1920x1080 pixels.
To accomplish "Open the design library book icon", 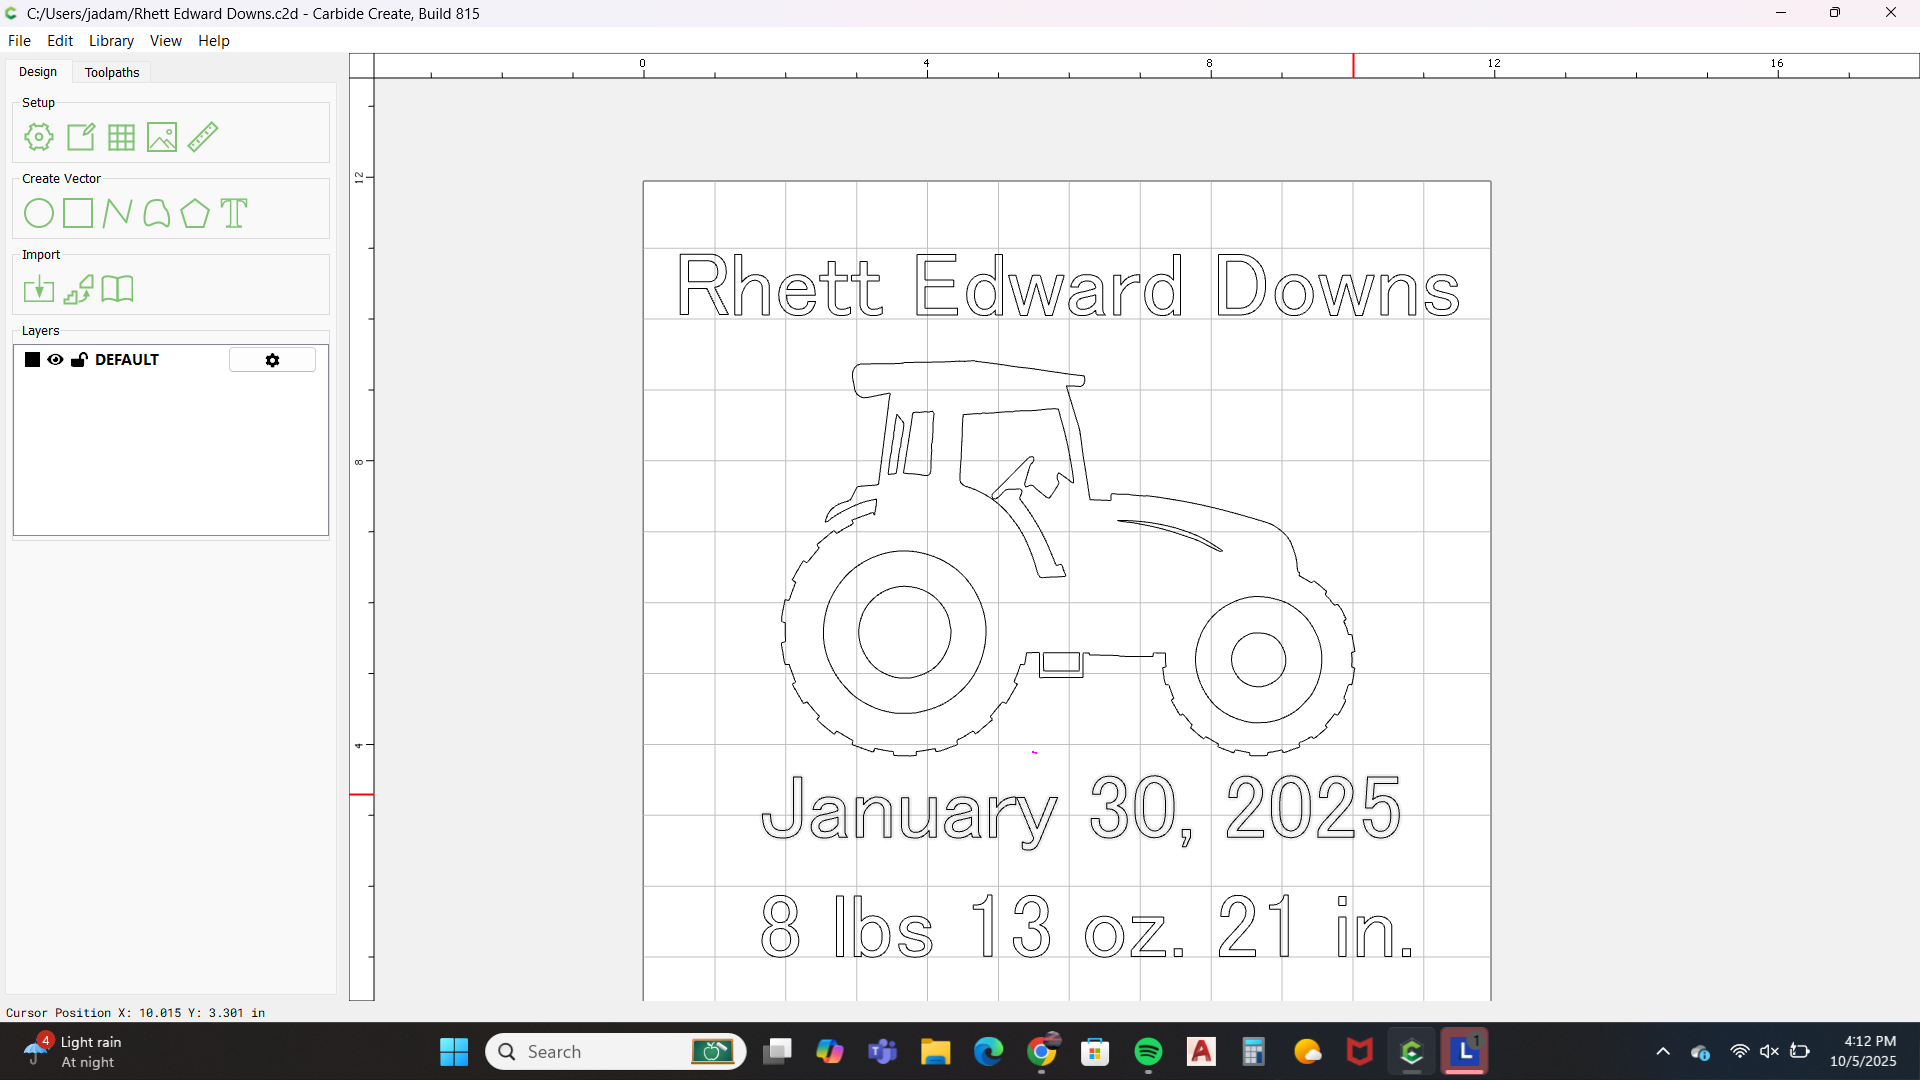I will click(117, 289).
